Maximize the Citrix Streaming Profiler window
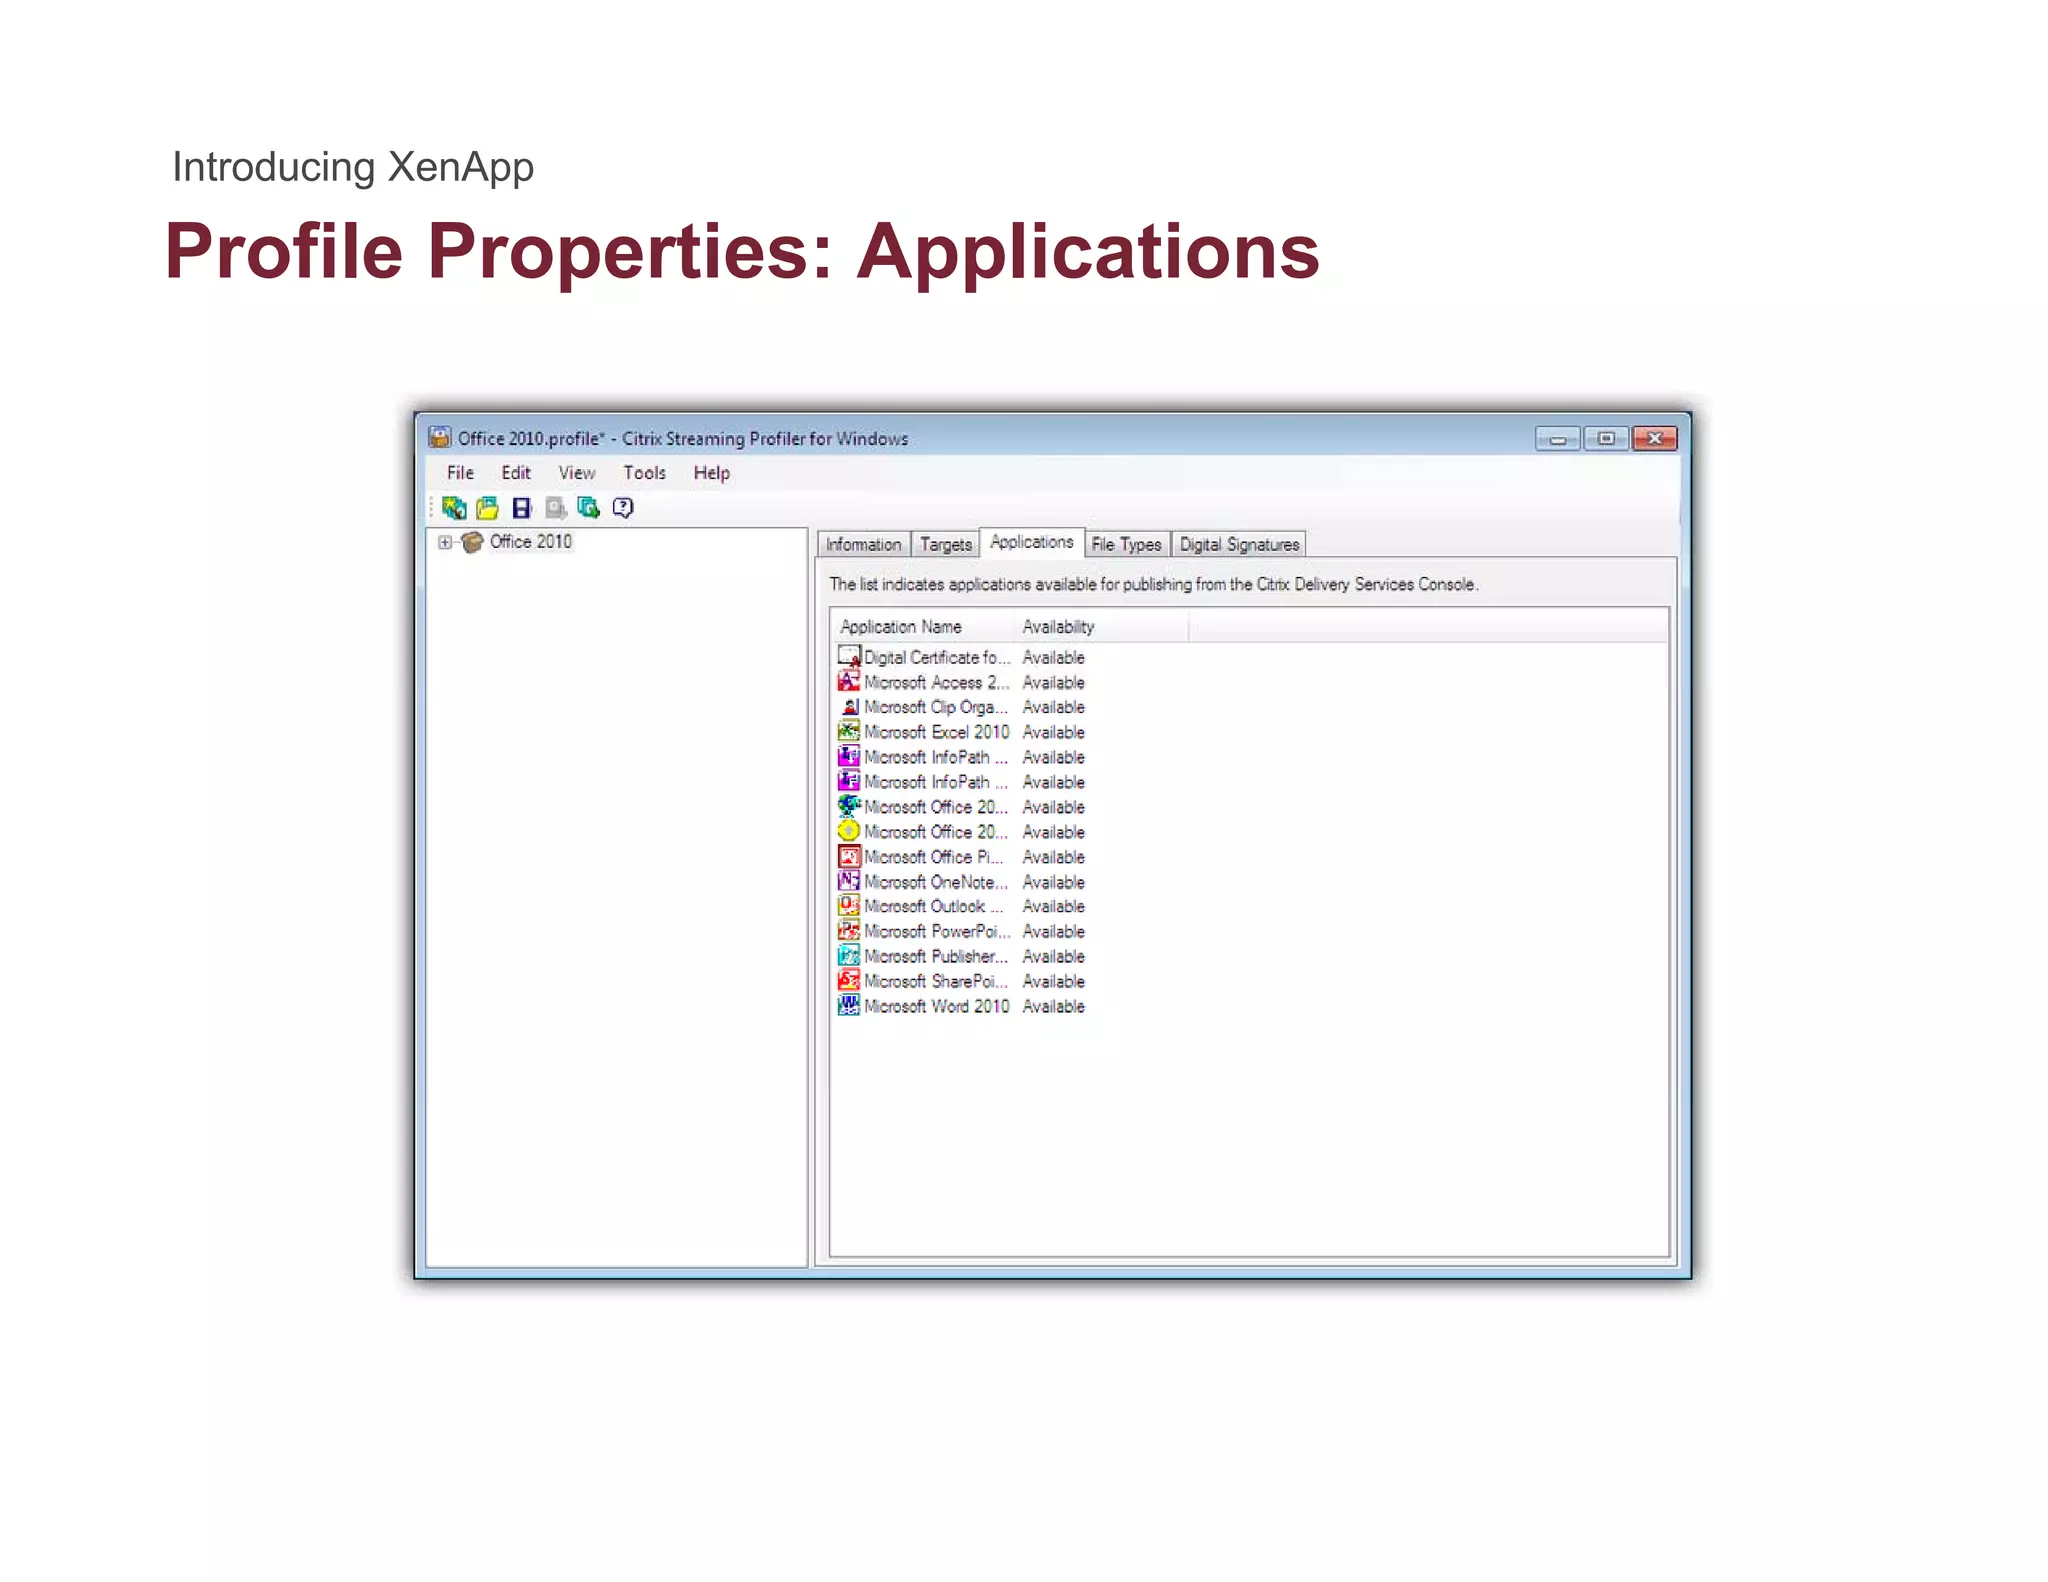Screen dimensions: 2048x1582 click(1606, 439)
